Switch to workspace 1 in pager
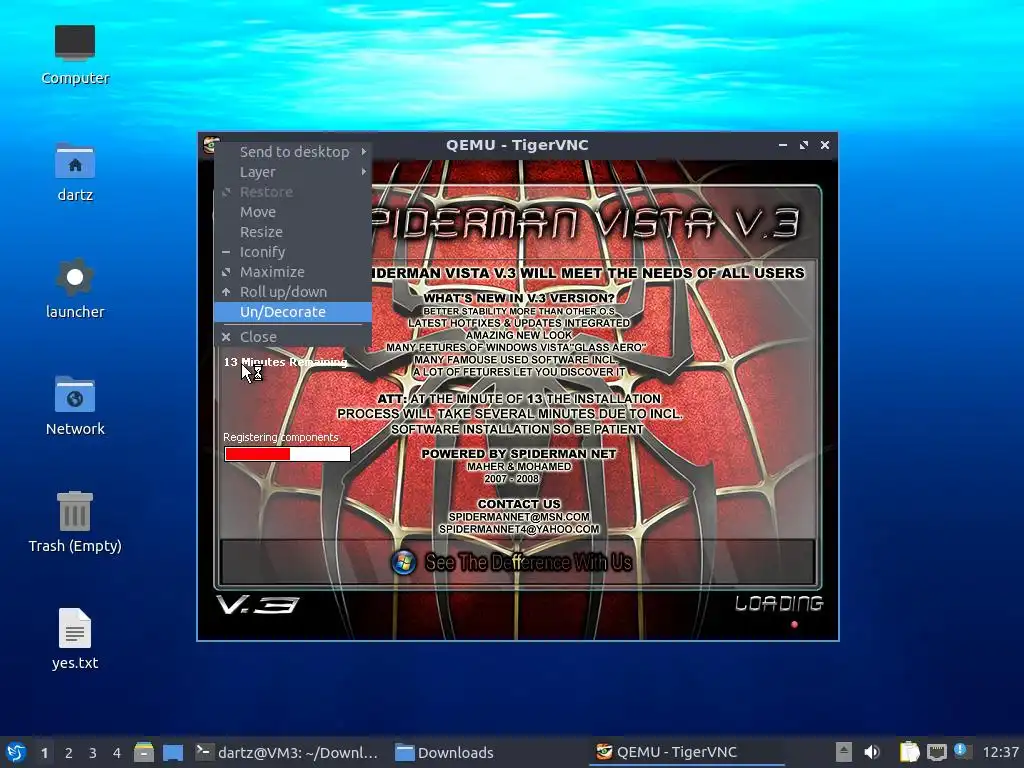1024x768 pixels. pos(44,753)
